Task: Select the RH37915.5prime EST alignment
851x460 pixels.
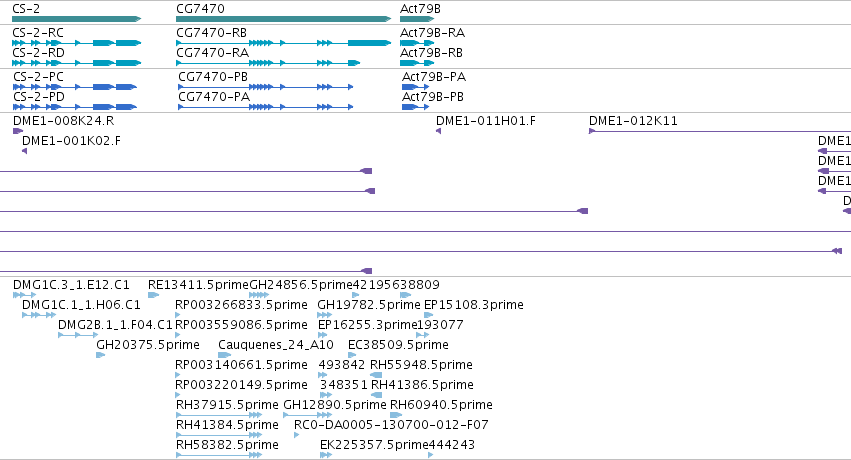Action: [x=219, y=415]
